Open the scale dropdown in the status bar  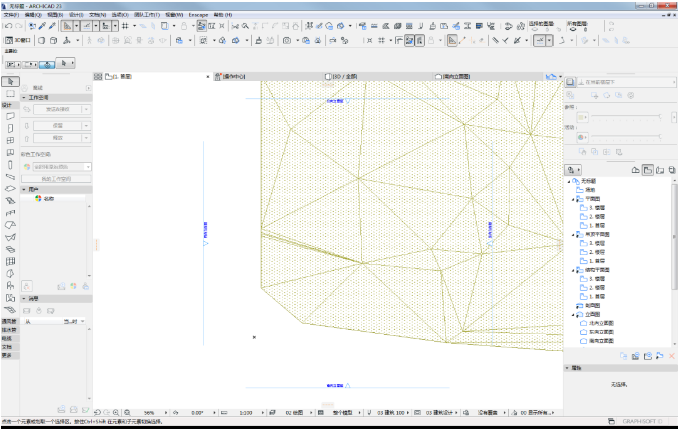(x=263, y=413)
